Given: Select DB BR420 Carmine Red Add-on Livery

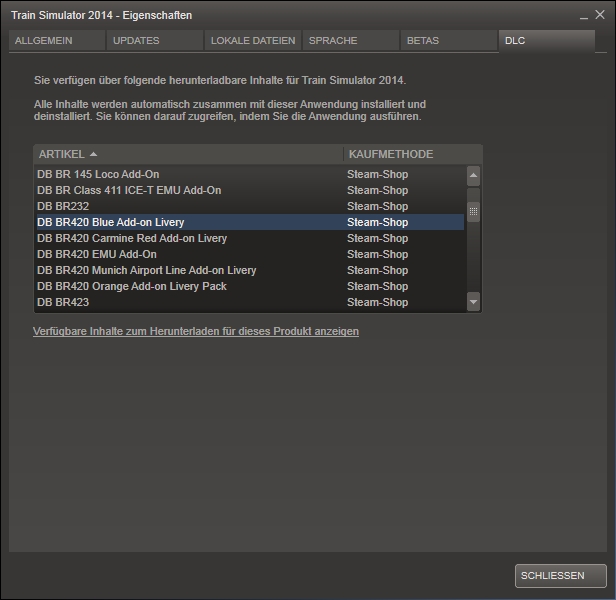Looking at the screenshot, I should point(250,239).
